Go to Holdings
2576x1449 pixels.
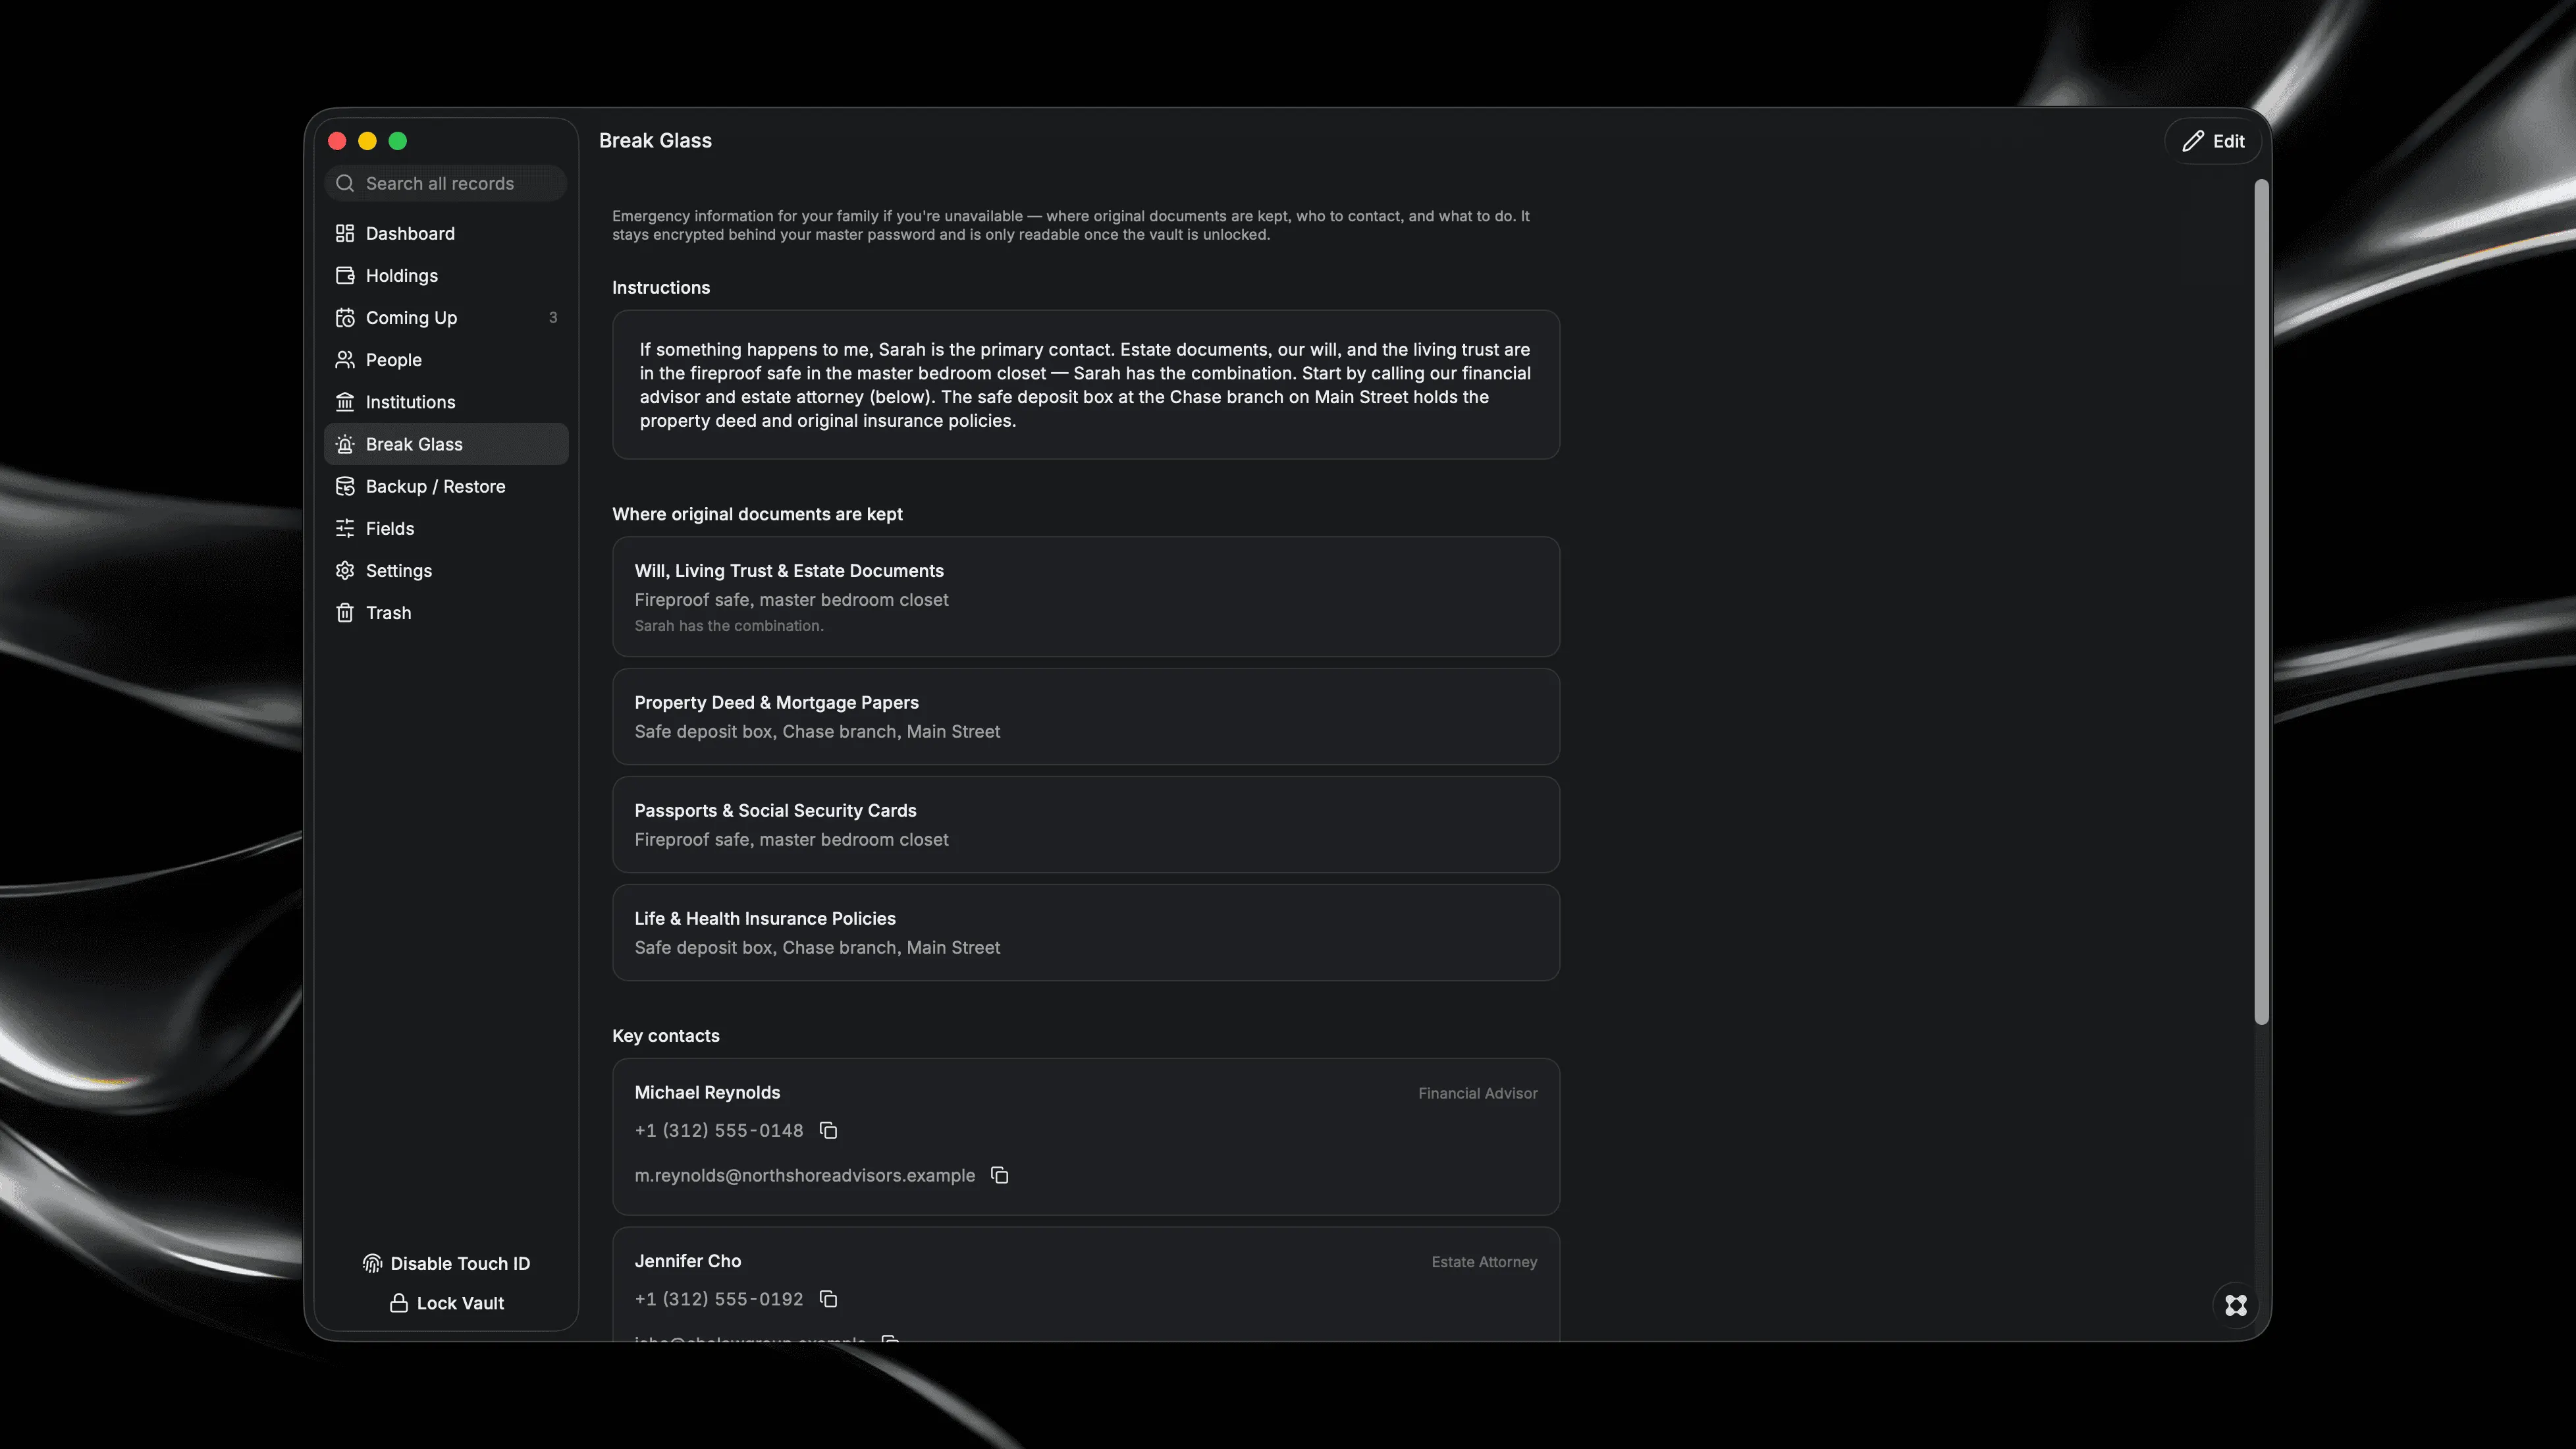point(446,275)
